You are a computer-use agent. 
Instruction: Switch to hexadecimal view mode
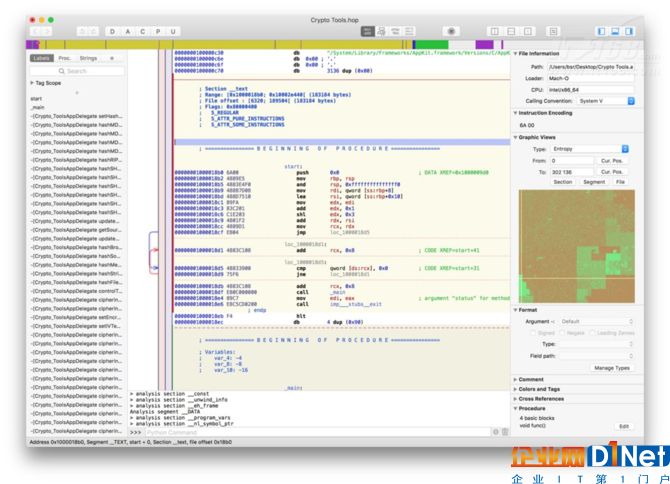coord(409,31)
